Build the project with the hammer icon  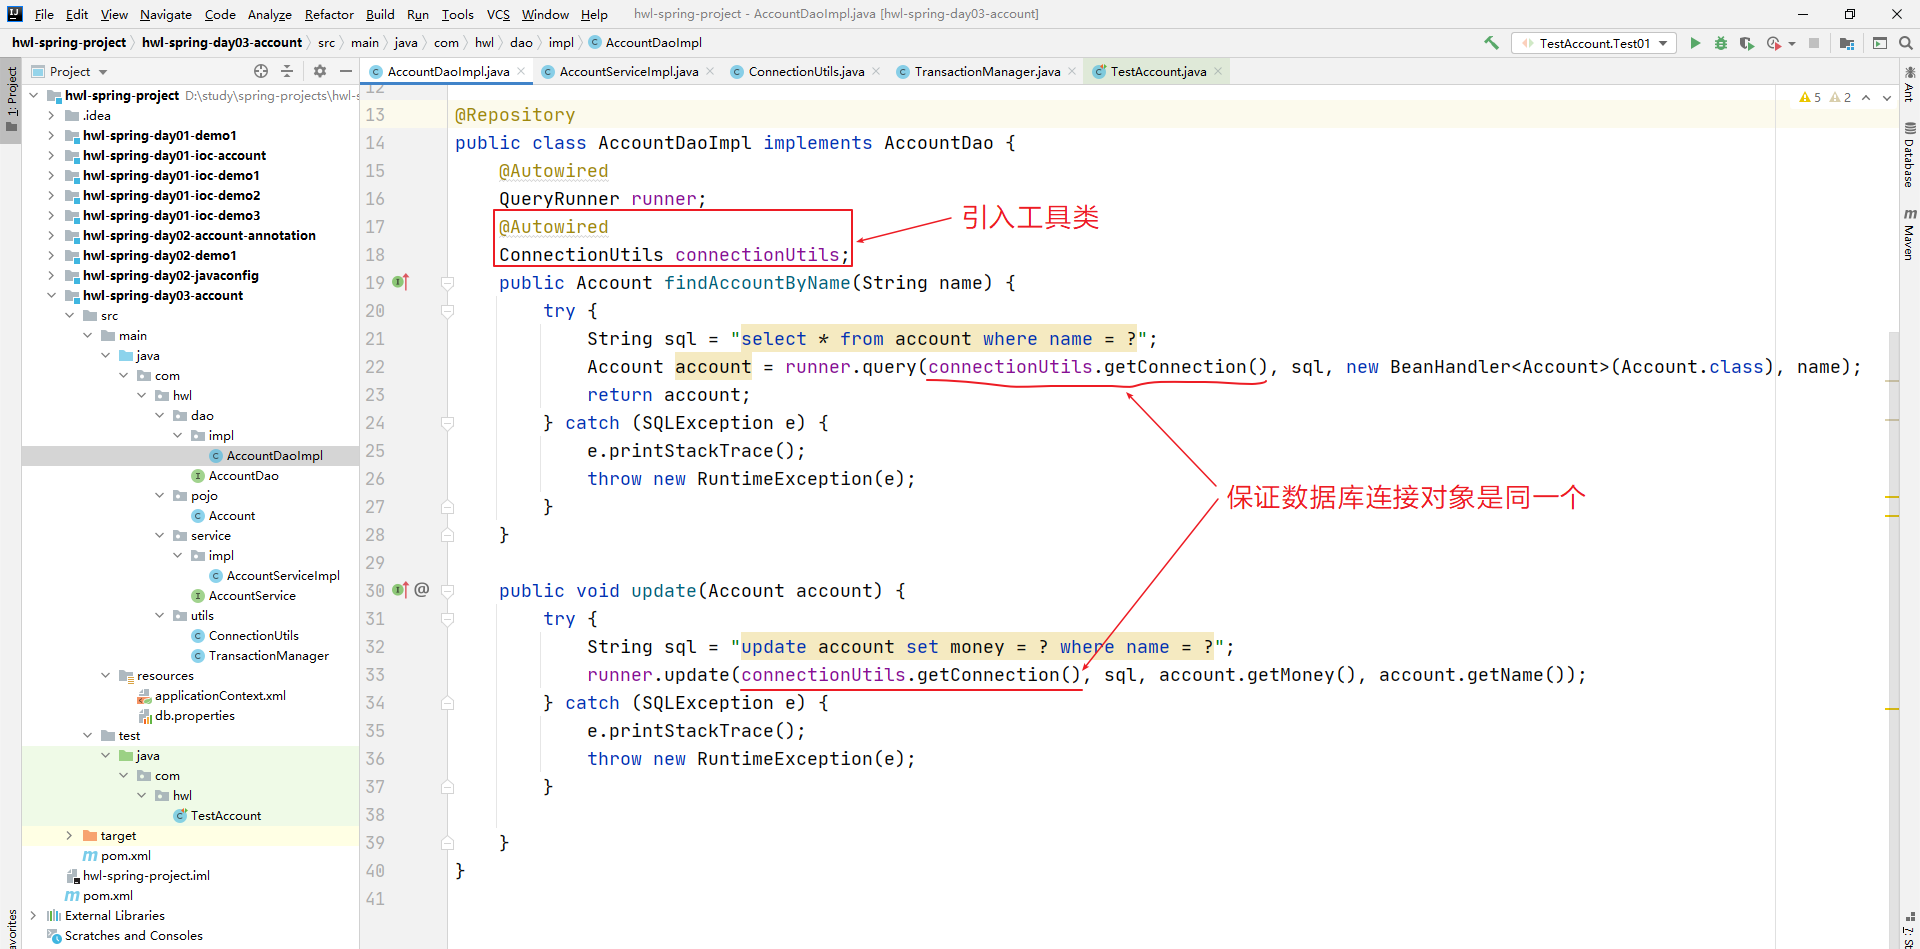(x=1491, y=43)
